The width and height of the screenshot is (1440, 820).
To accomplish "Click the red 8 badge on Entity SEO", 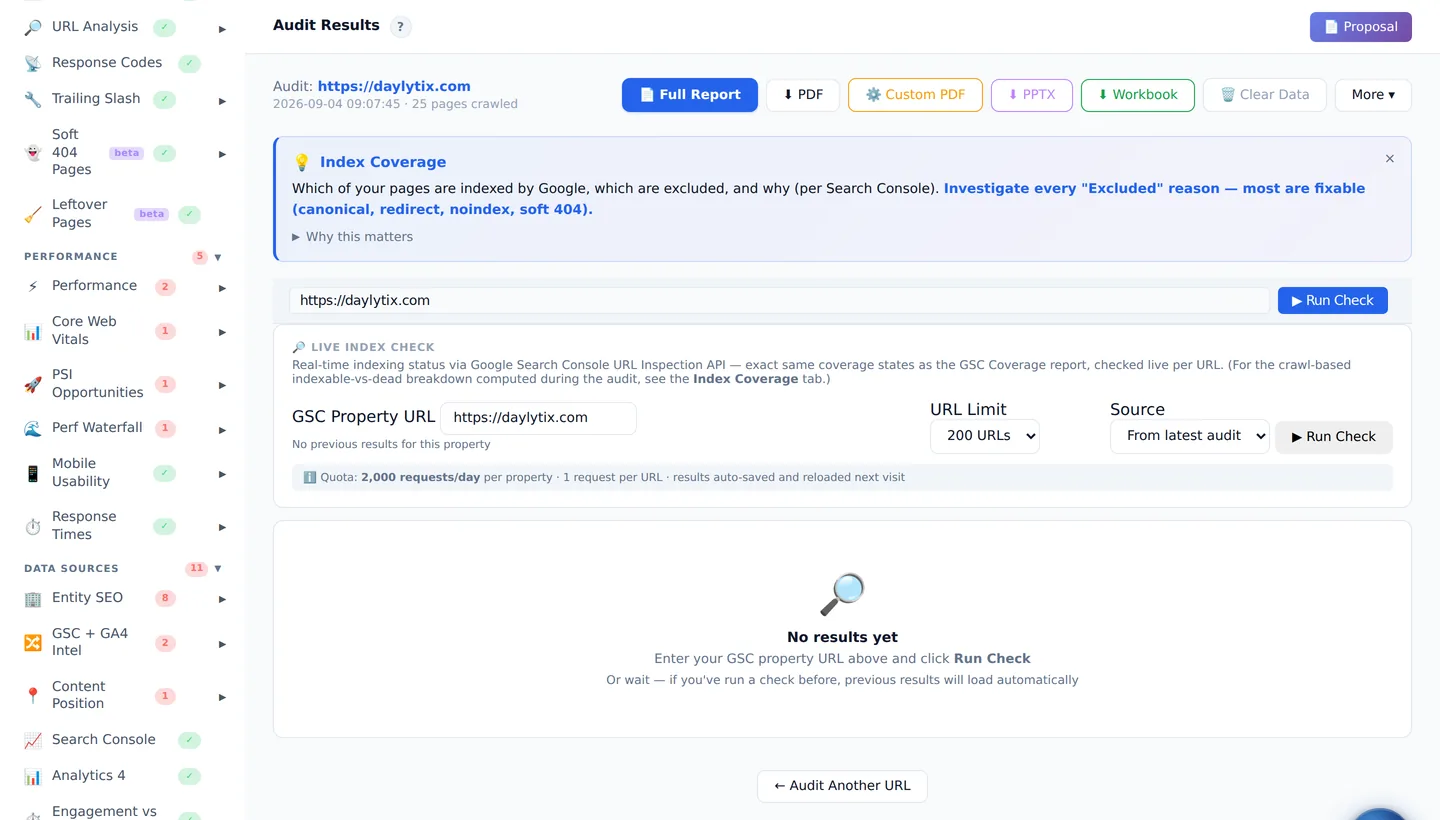I will click(x=165, y=598).
